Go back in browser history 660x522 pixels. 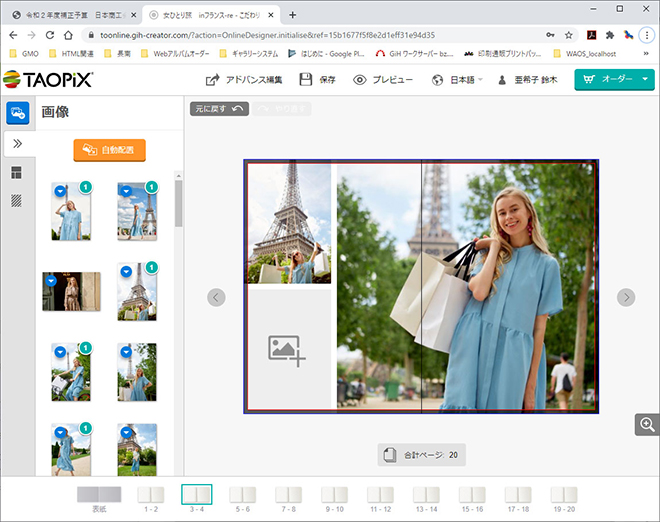point(13,35)
